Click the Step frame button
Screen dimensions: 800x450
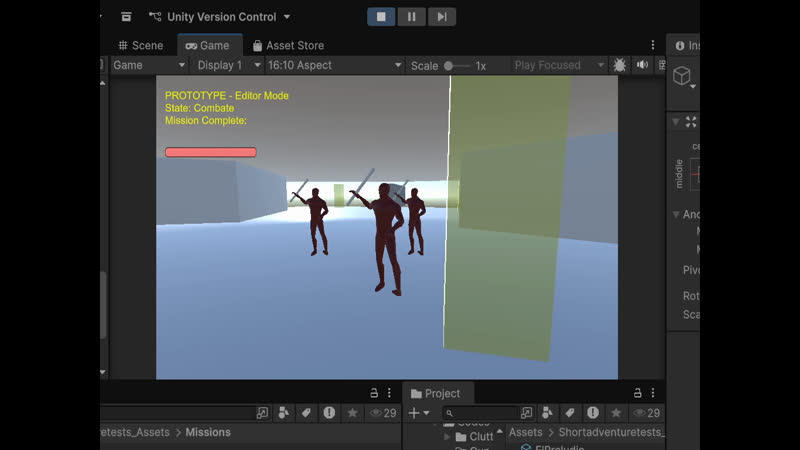click(x=440, y=16)
